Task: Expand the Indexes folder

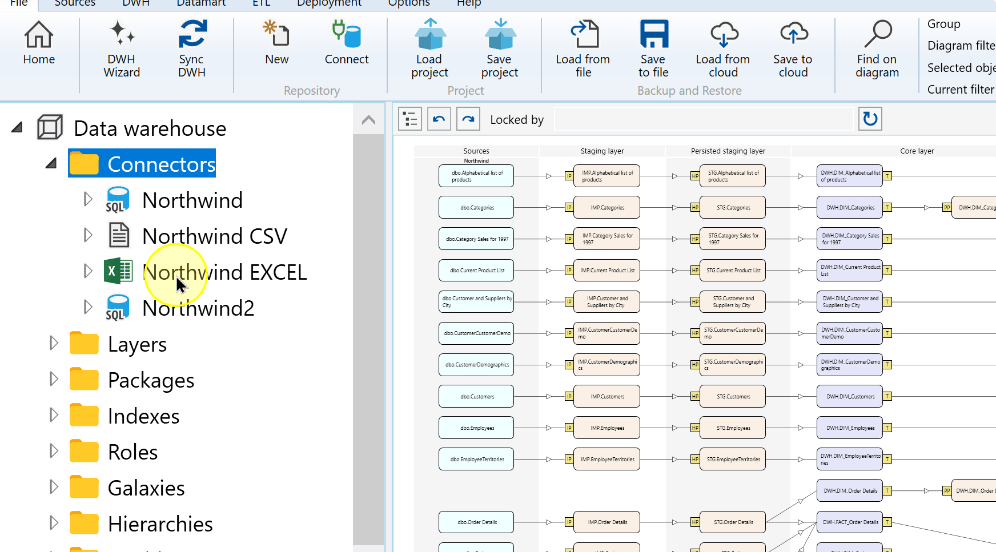Action: [x=53, y=415]
